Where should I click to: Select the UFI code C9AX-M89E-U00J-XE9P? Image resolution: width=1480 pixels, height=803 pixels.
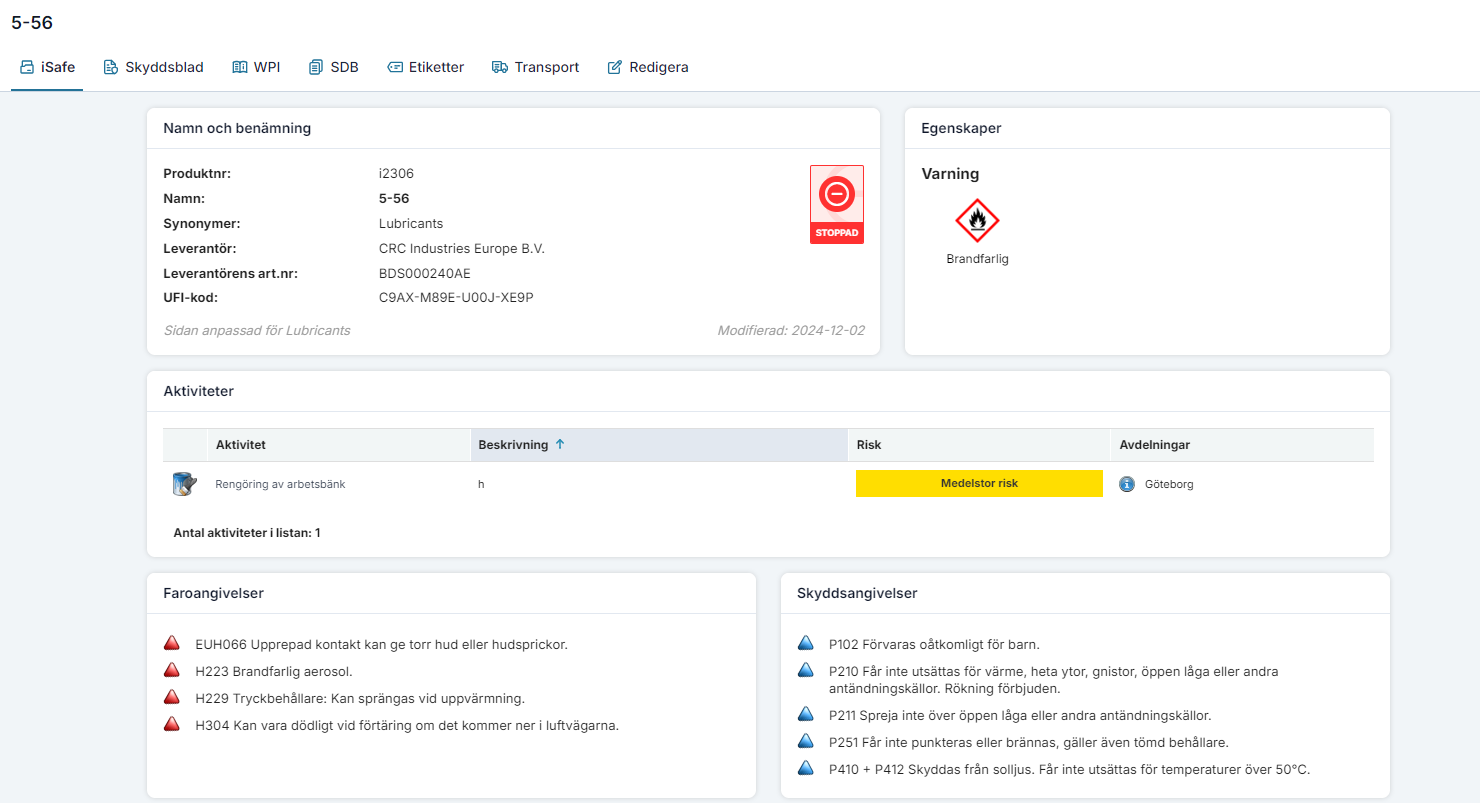tap(456, 297)
